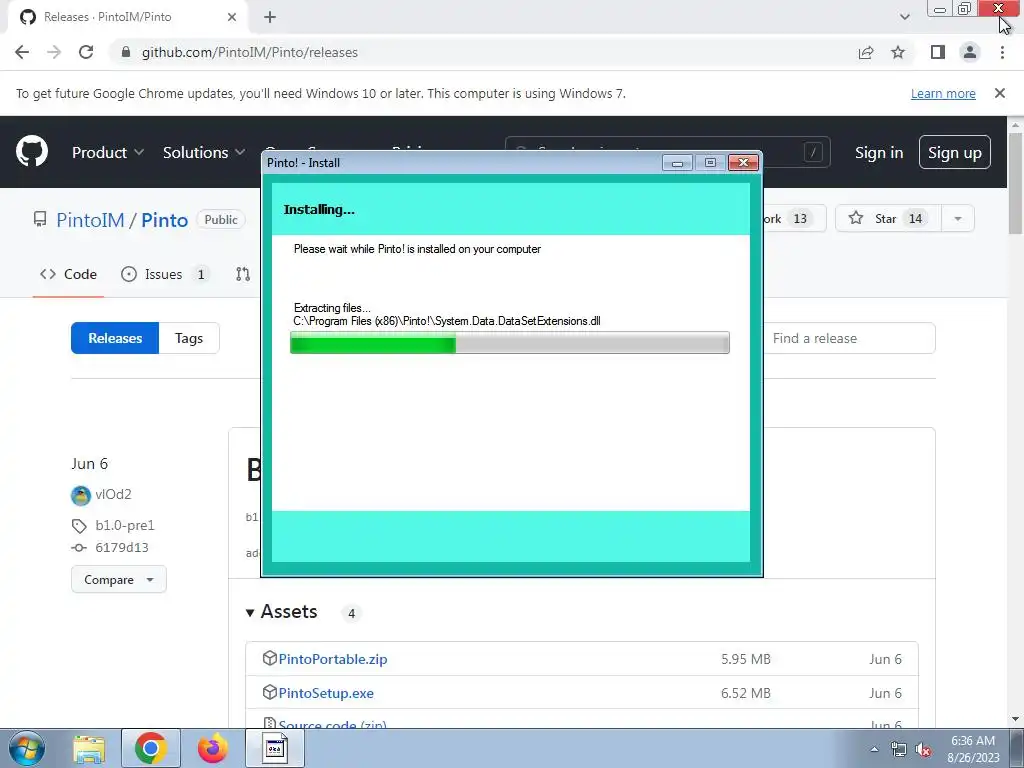Open a new Chrome tab with plus icon
The width and height of the screenshot is (1024, 768).
[x=270, y=17]
